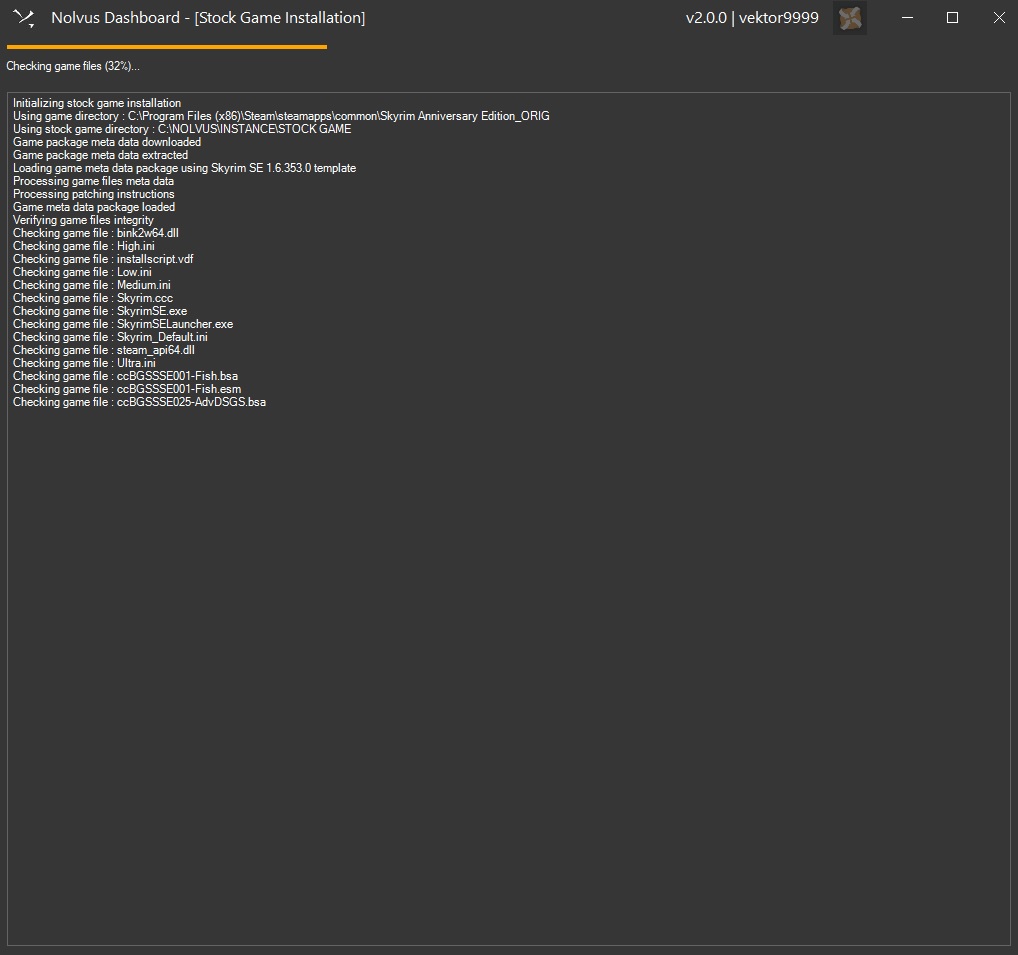Click the 'ccBGSSSE001-Fish.esm' log entry
Image resolution: width=1018 pixels, height=955 pixels.
click(x=127, y=389)
